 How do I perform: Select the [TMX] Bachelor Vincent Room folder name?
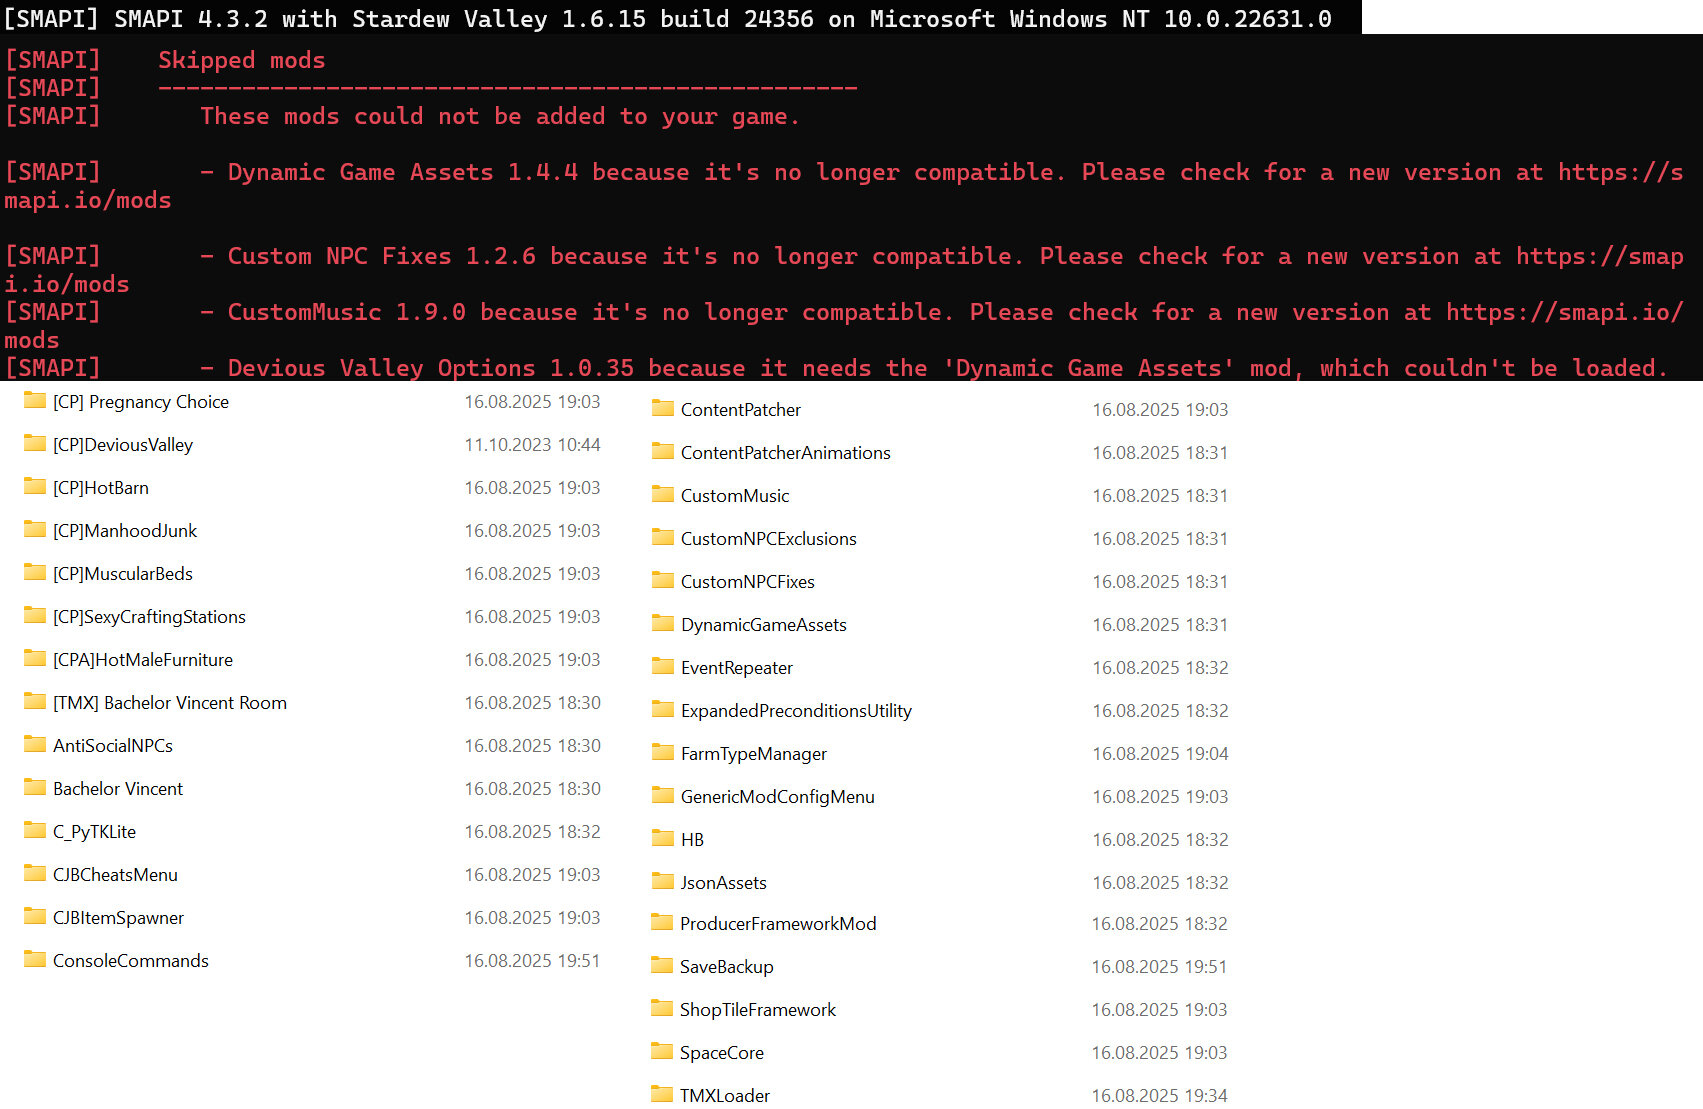[x=170, y=703]
